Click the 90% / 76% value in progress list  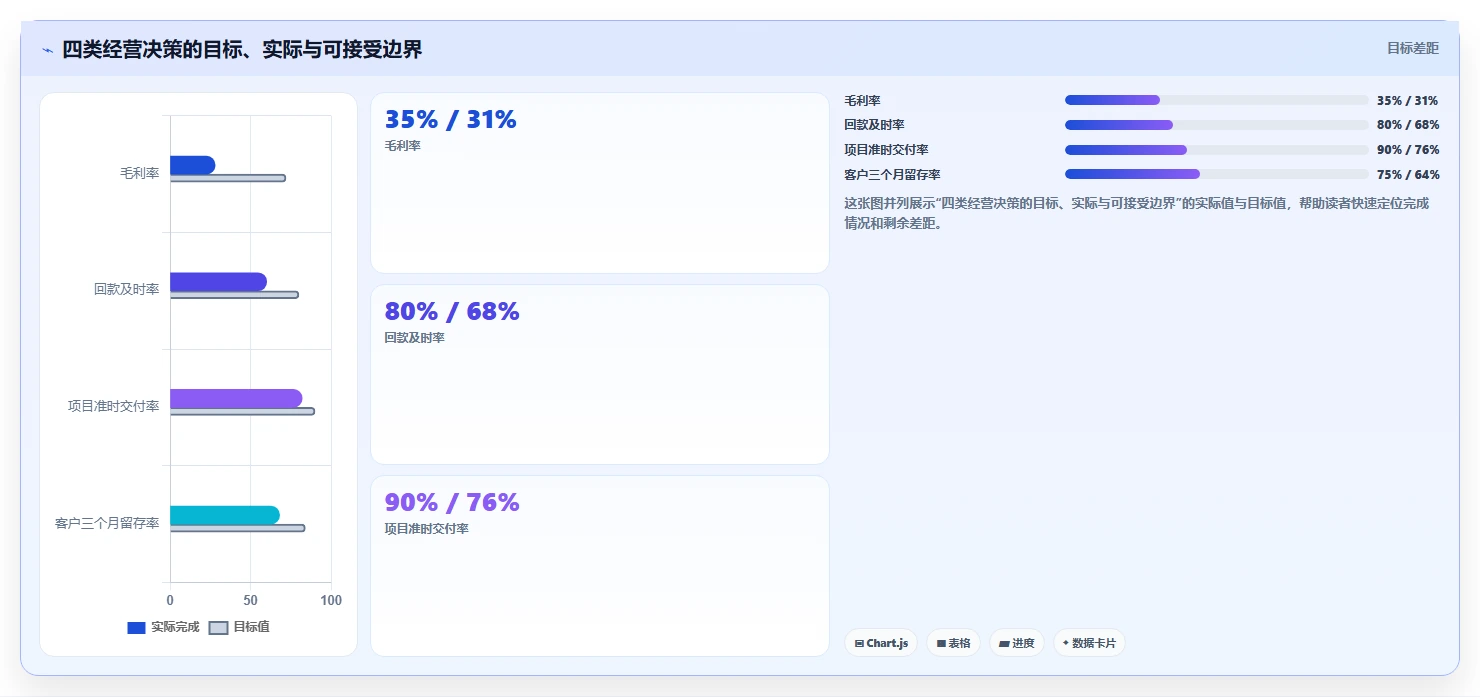(x=1408, y=150)
